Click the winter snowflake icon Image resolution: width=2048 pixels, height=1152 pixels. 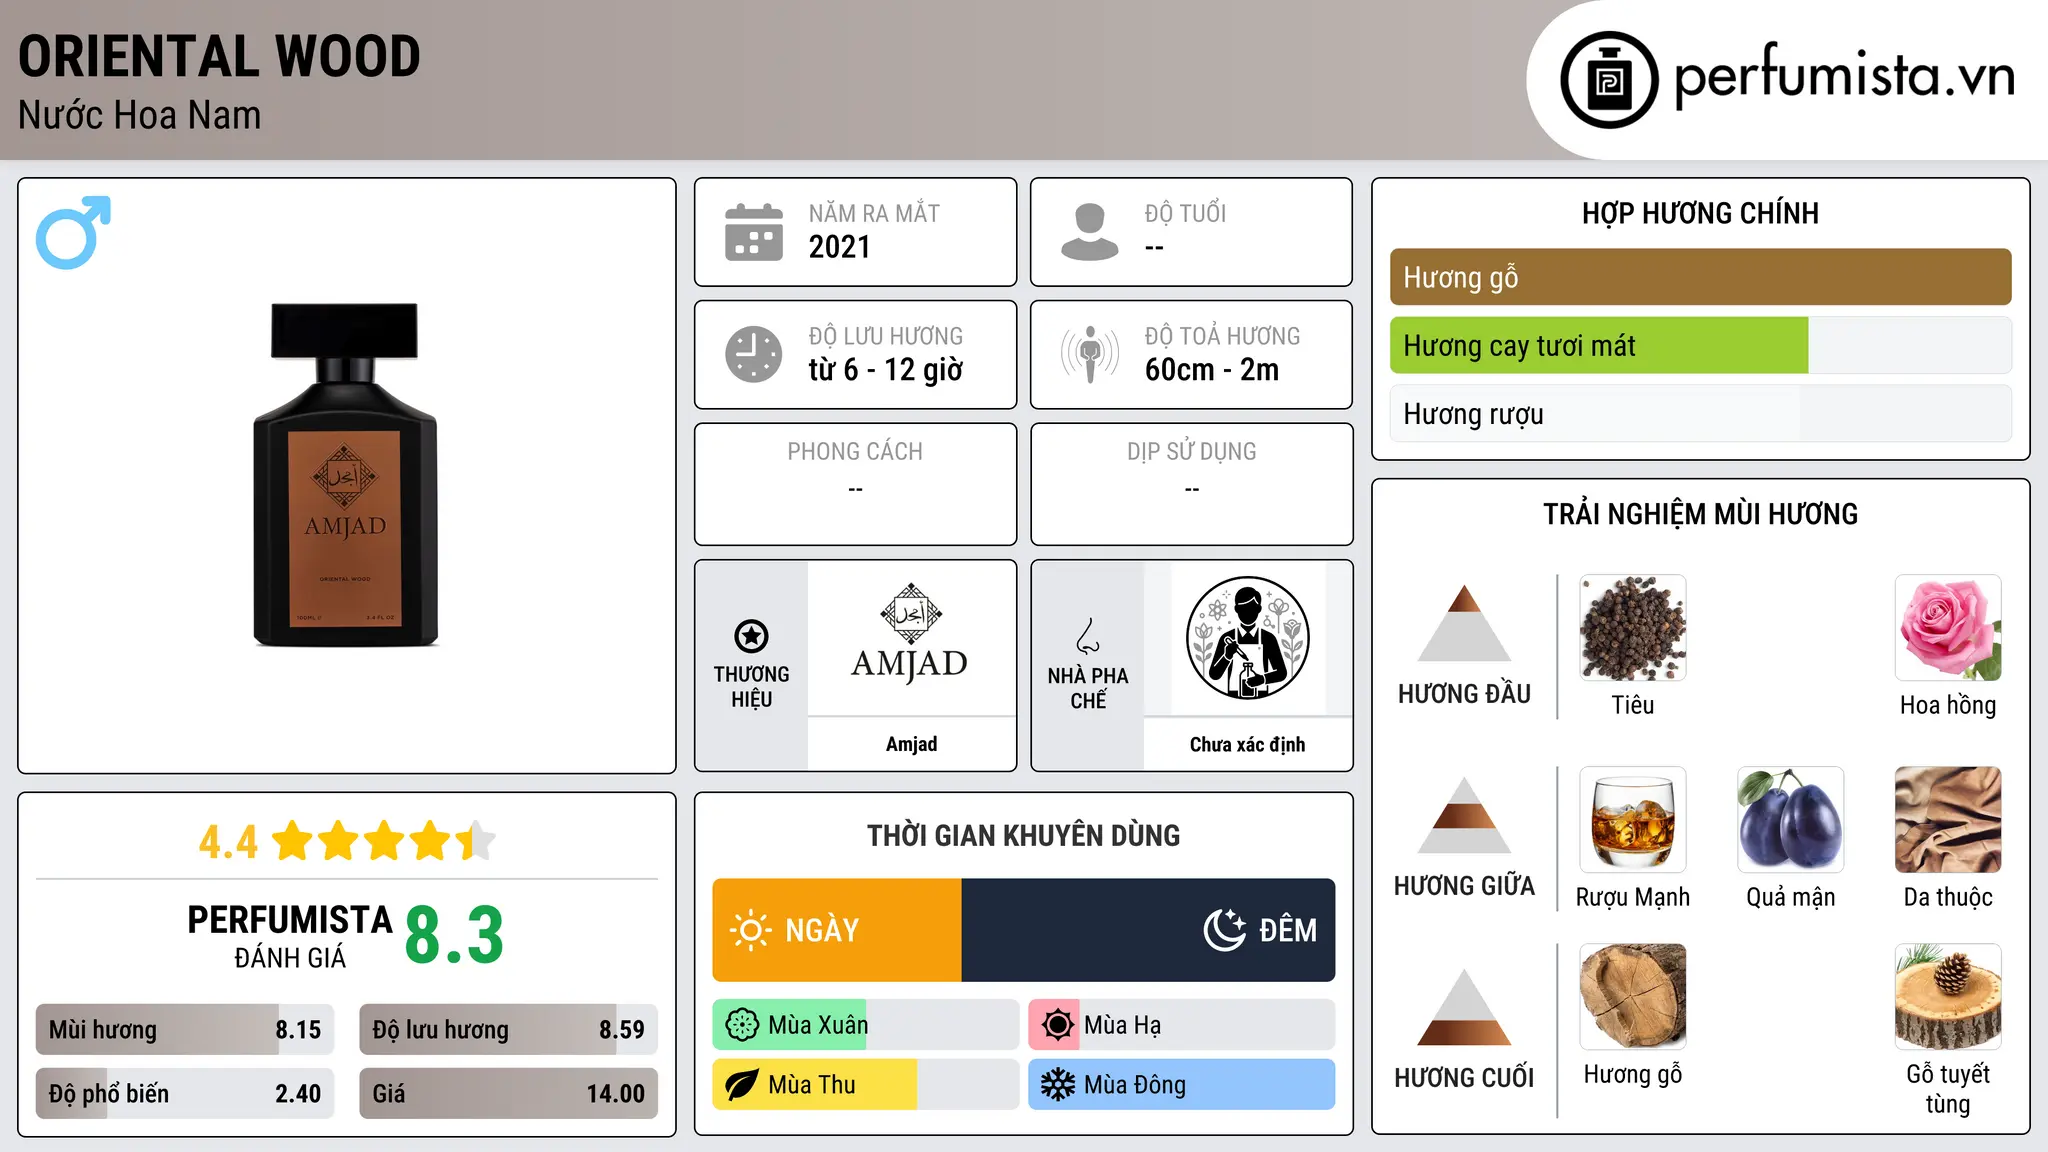(x=1057, y=1085)
